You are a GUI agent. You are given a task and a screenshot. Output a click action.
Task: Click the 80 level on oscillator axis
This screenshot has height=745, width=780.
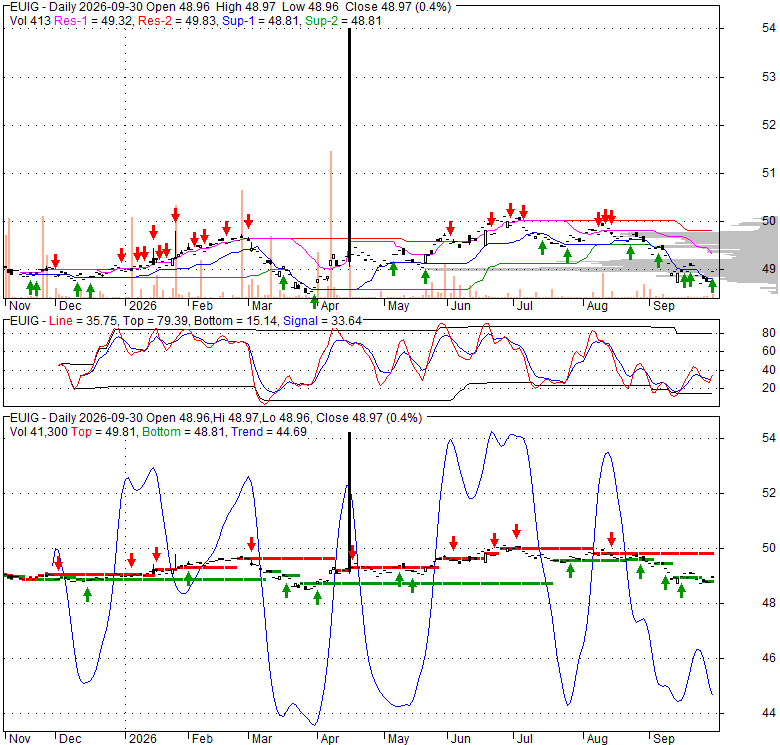point(769,333)
